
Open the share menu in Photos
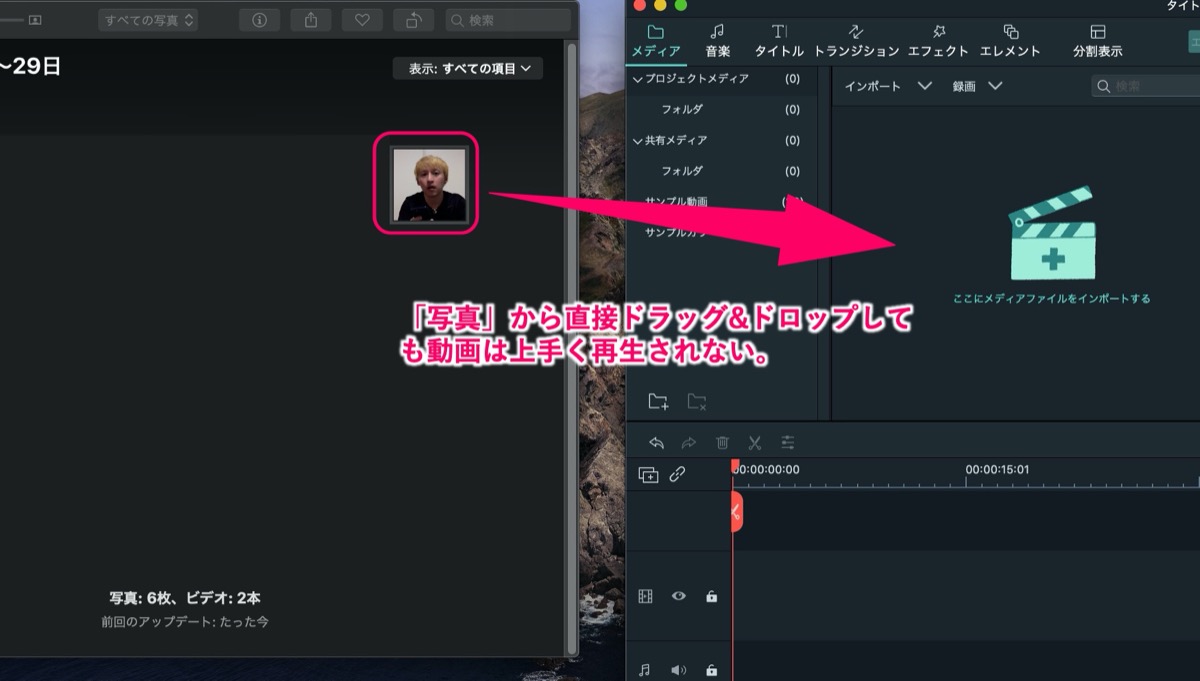(x=310, y=19)
